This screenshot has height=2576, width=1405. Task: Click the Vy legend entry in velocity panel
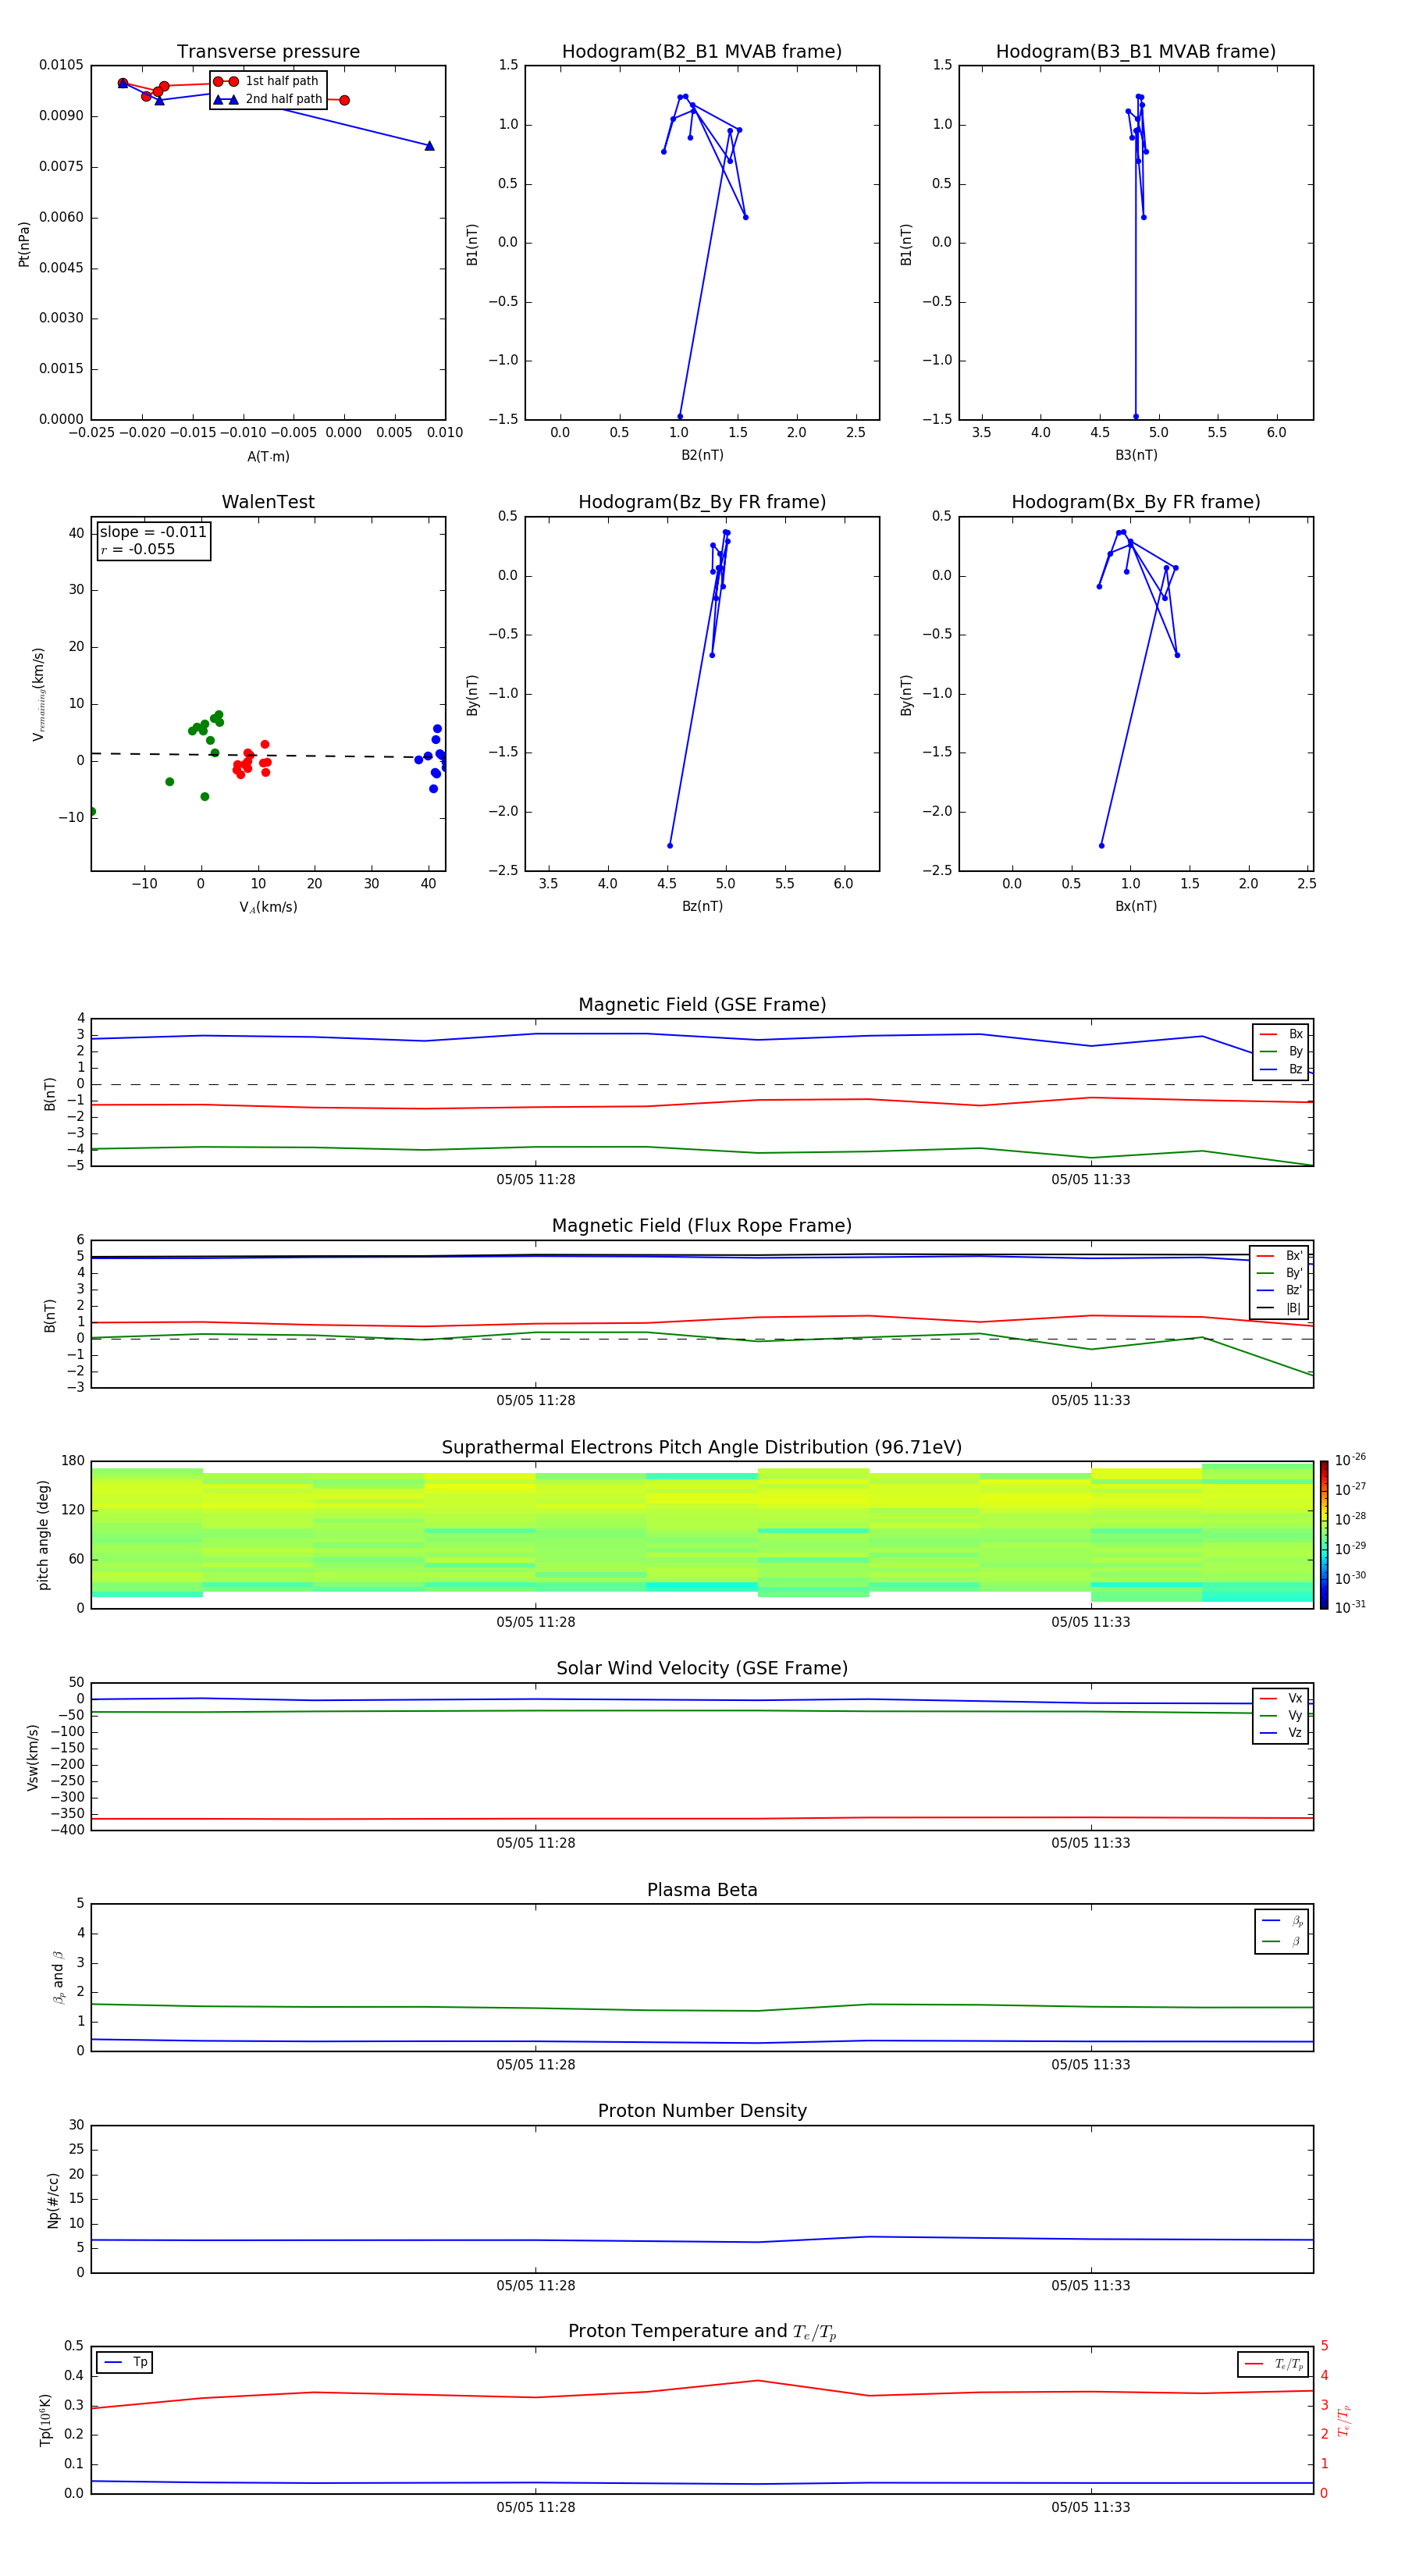coord(1281,1715)
